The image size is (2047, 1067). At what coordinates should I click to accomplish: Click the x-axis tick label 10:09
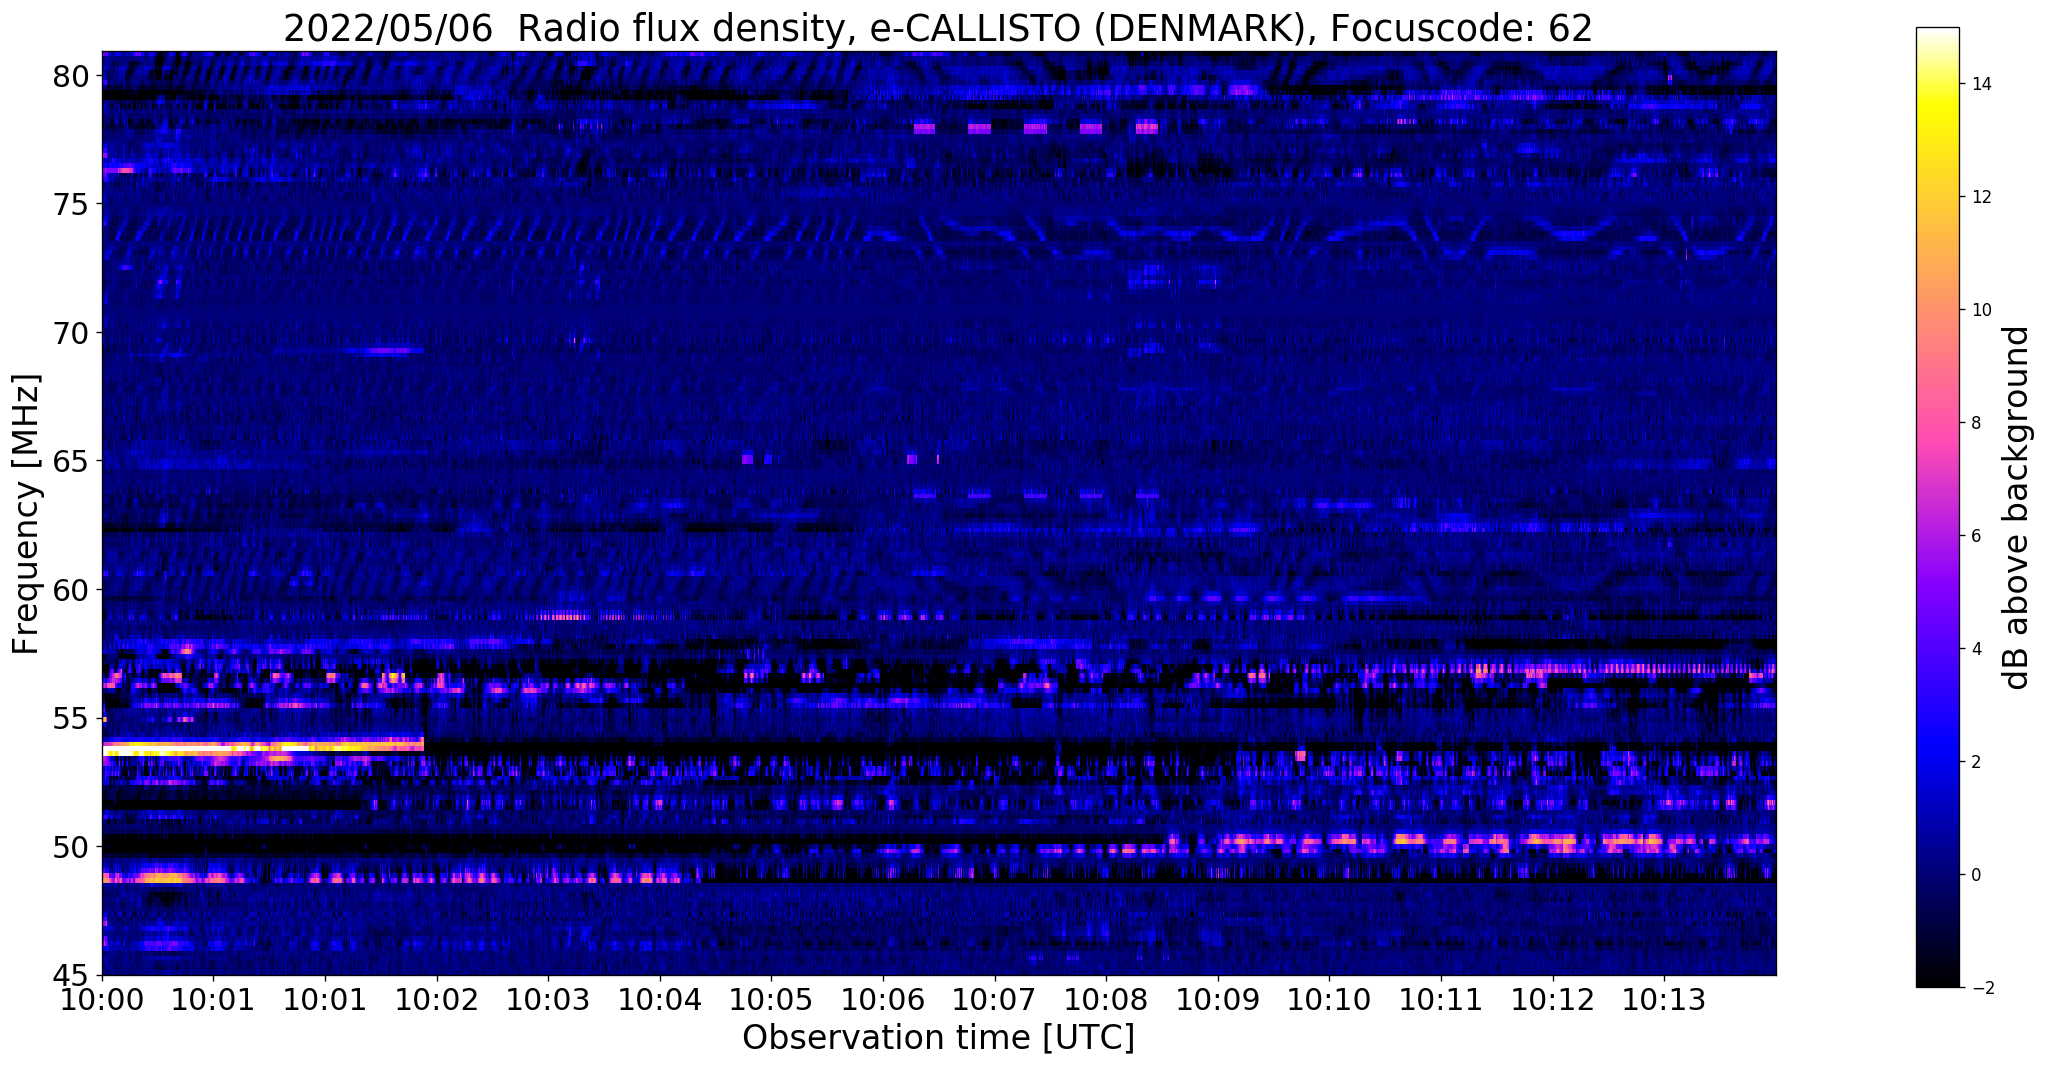tap(1218, 1001)
